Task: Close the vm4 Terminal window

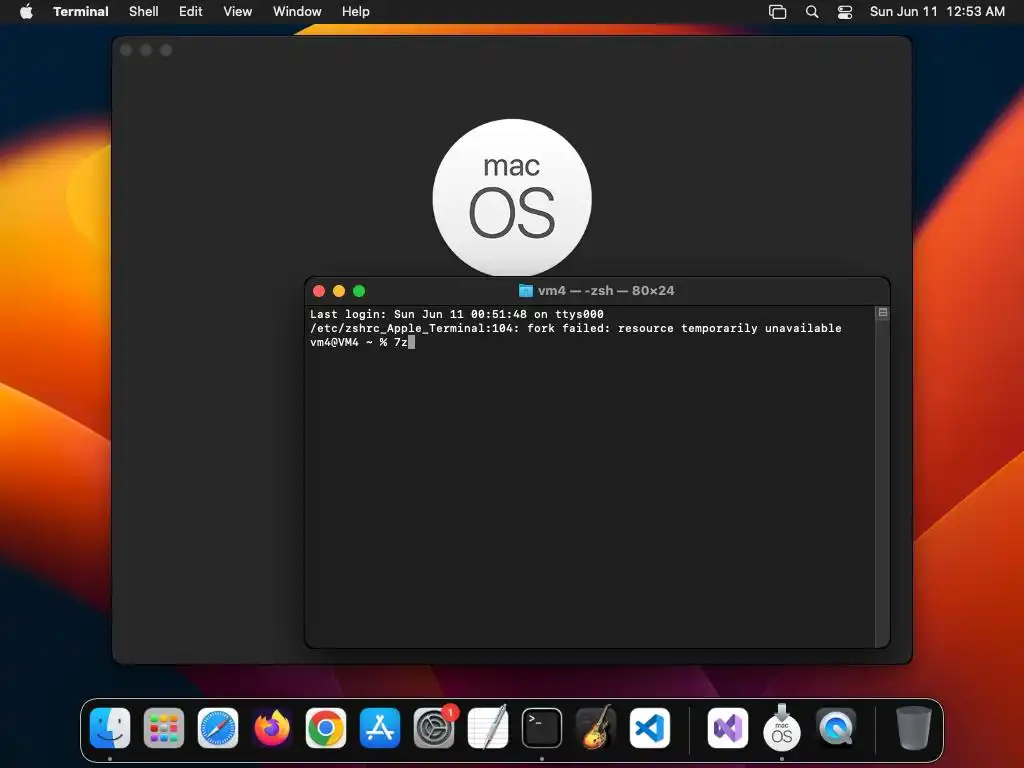Action: pyautogui.click(x=319, y=291)
